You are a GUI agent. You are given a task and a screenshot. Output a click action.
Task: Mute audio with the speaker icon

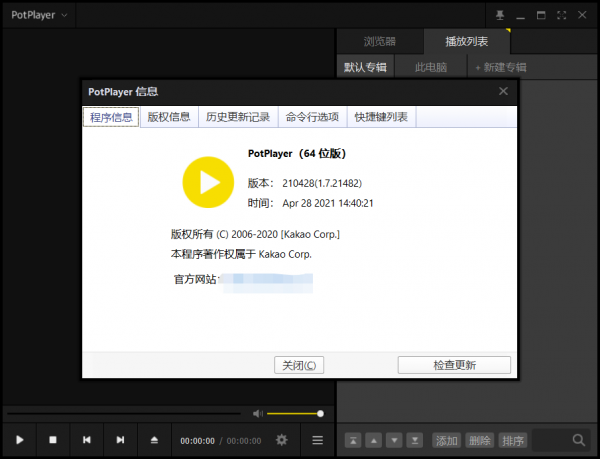coord(258,413)
